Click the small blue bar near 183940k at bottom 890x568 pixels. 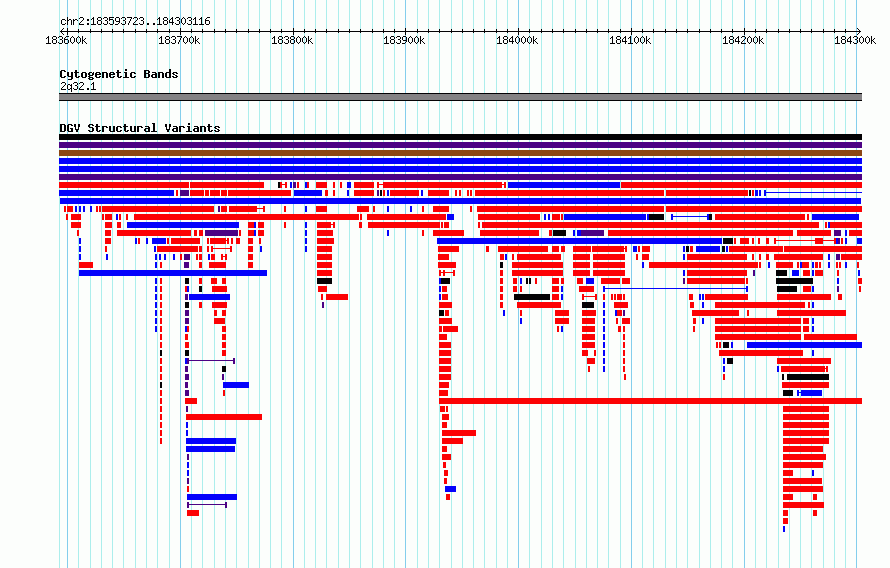pos(450,489)
